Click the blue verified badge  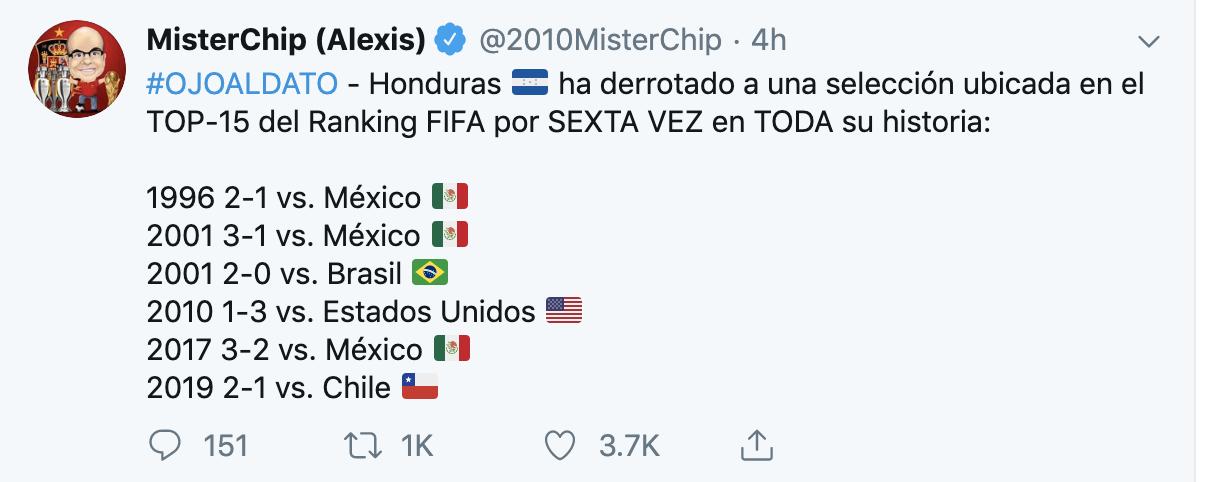pyautogui.click(x=452, y=40)
